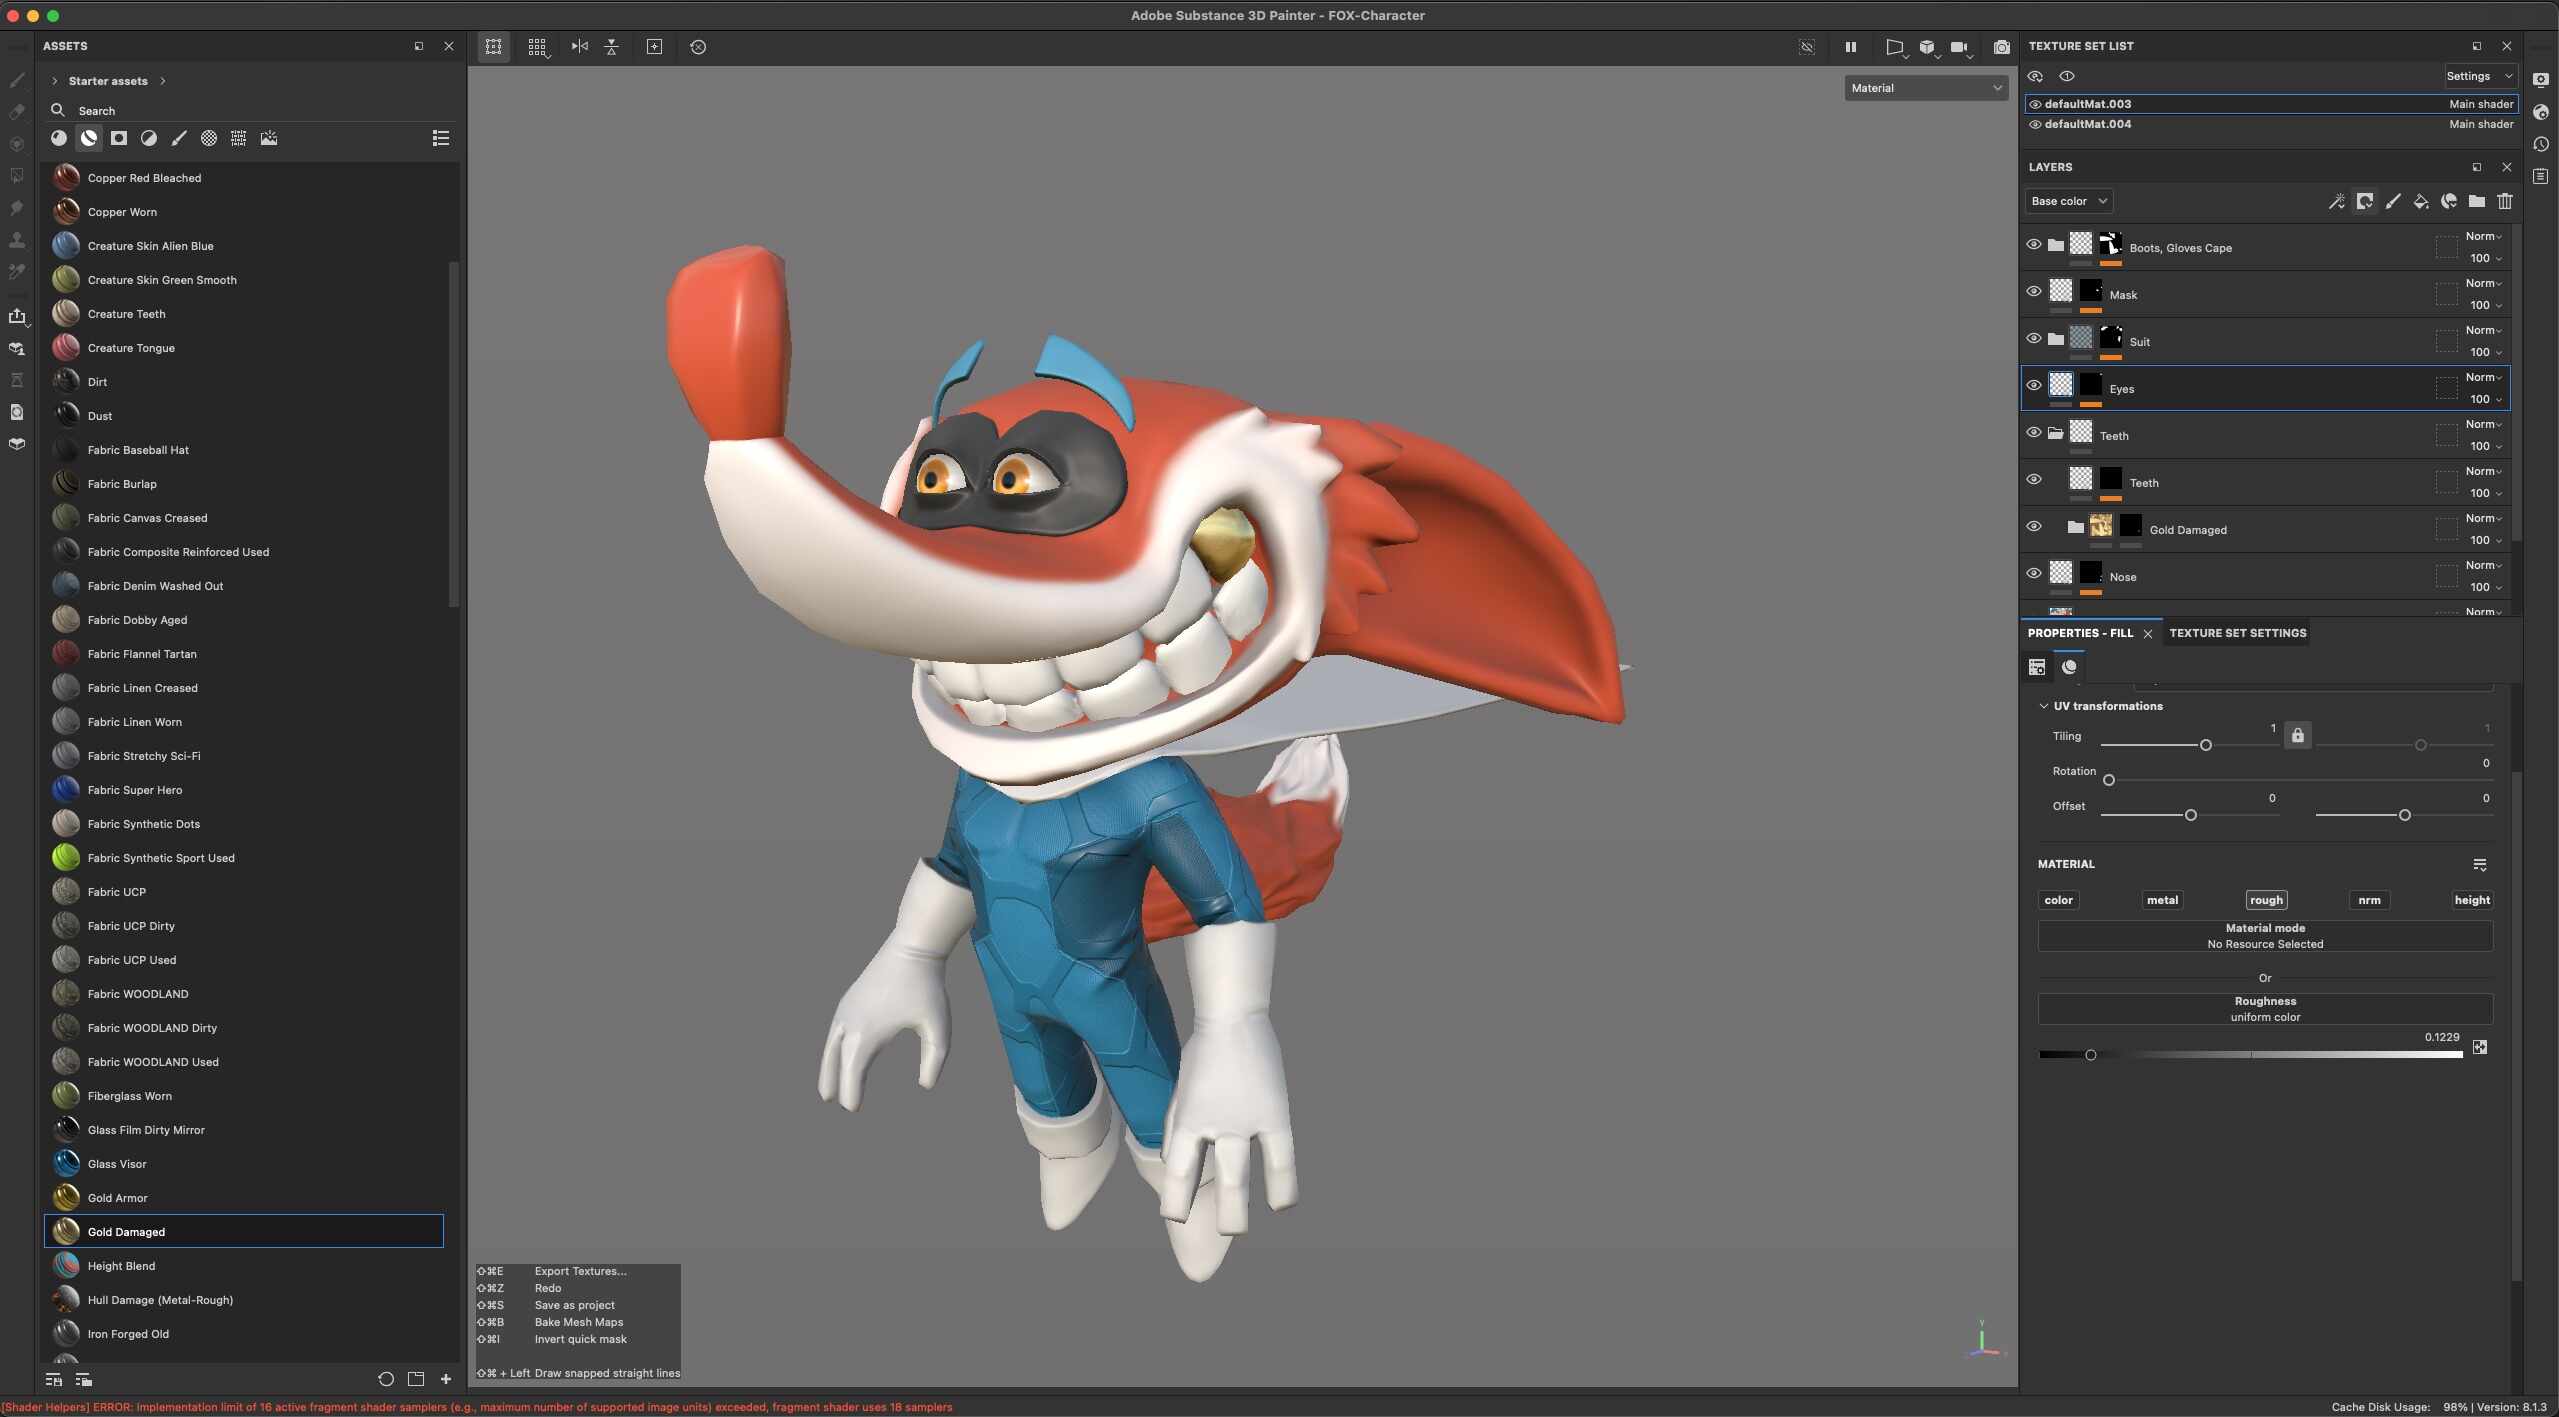
Task: Click the reset view icon in top toolbar
Action: click(x=698, y=47)
